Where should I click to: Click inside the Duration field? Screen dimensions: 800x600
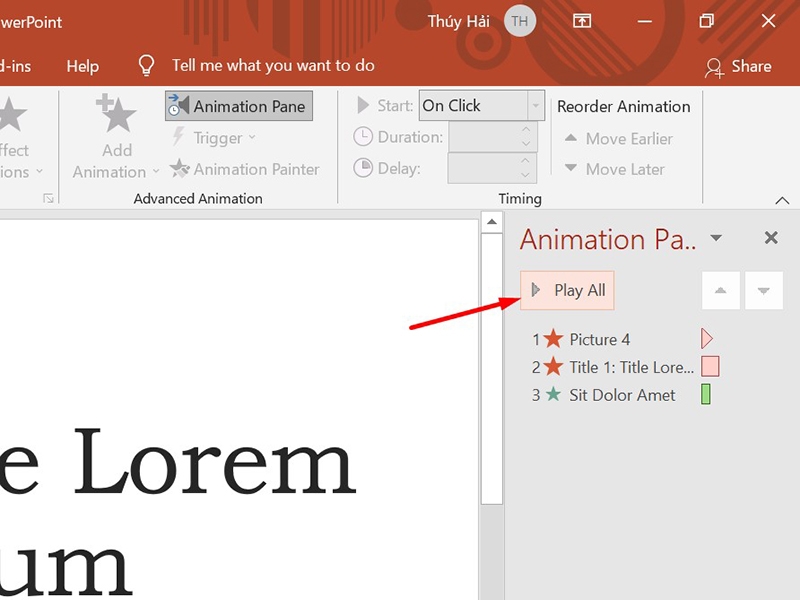487,137
